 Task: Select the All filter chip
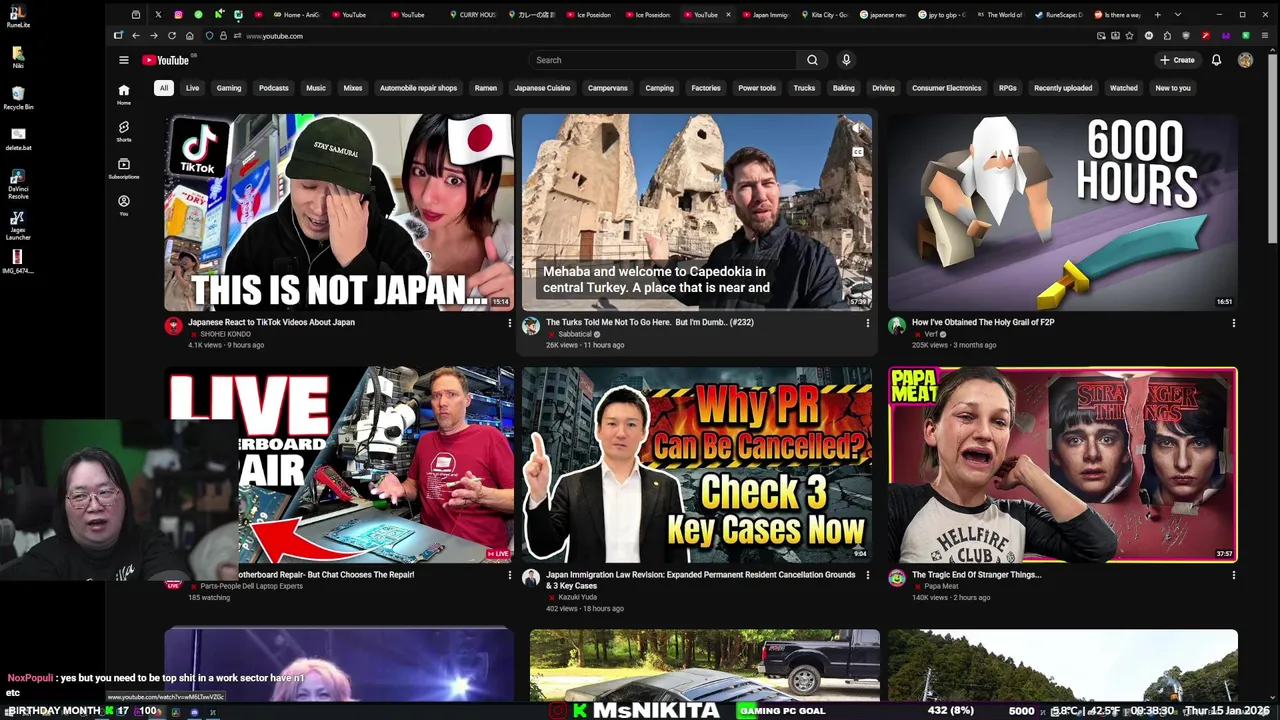pos(163,88)
